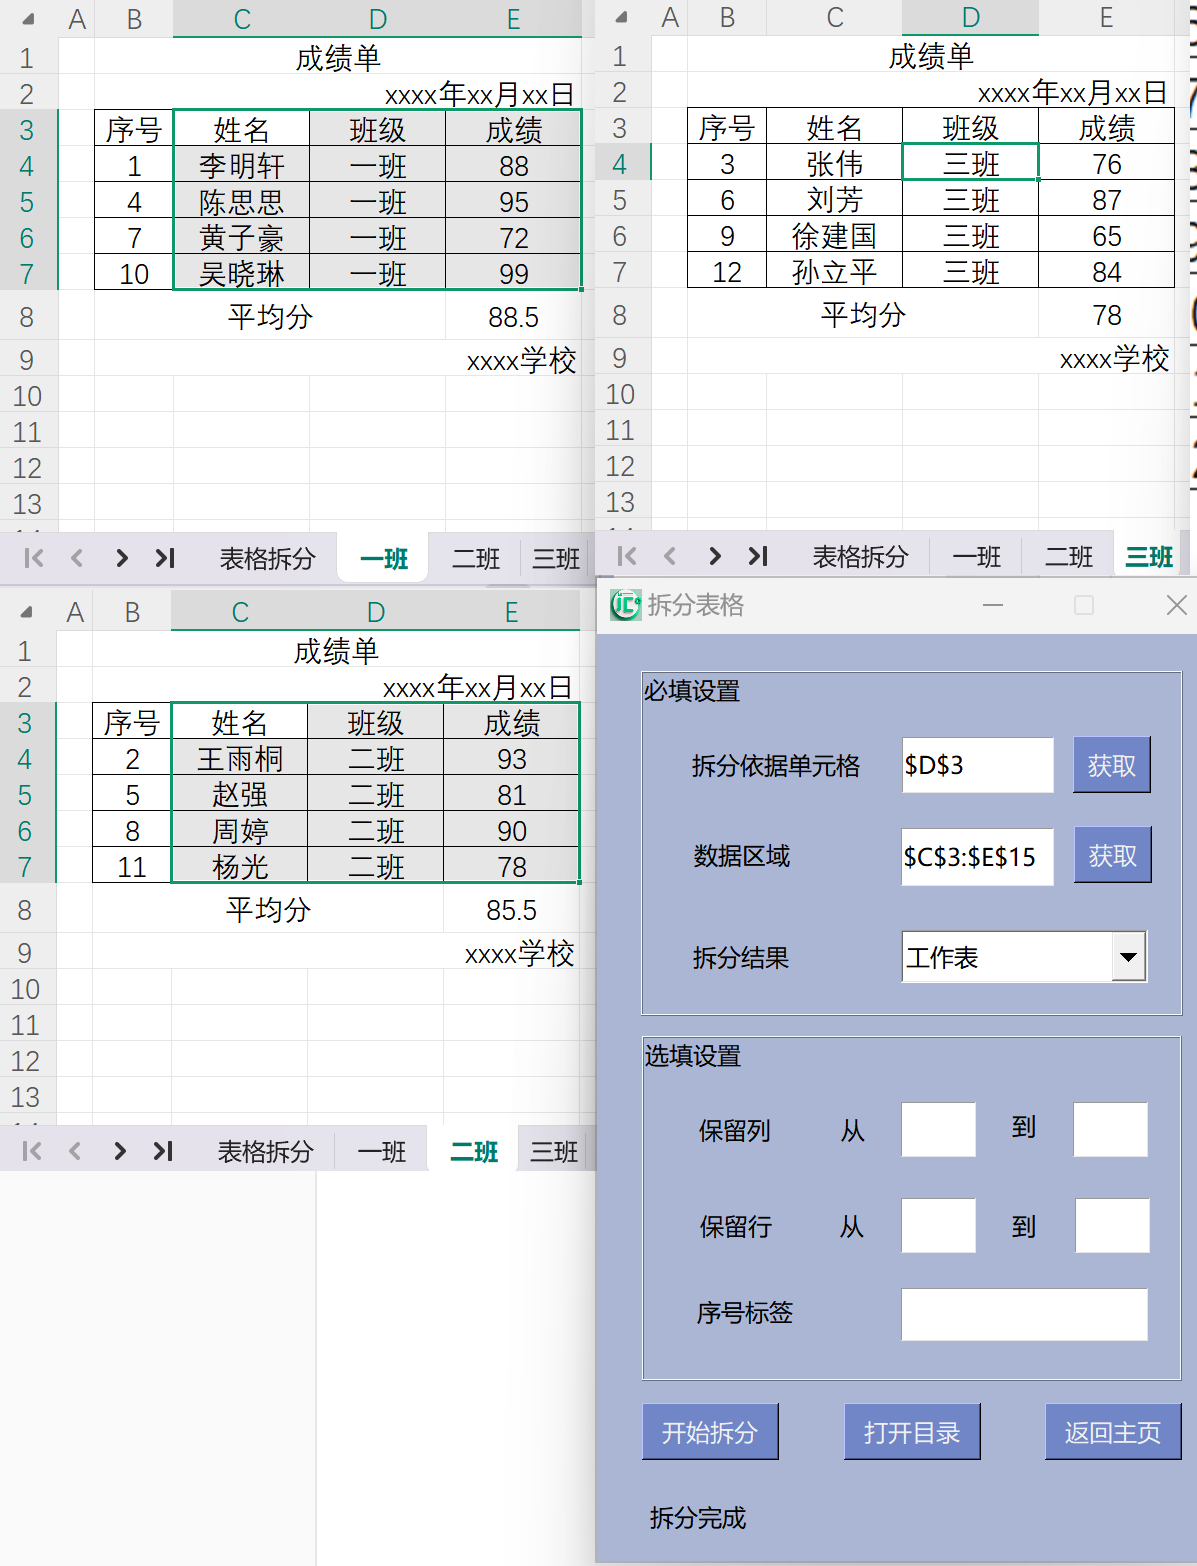Click the next sheet arrow in the 二班 pane
Viewport: 1197px width, 1566px height.
point(120,1151)
